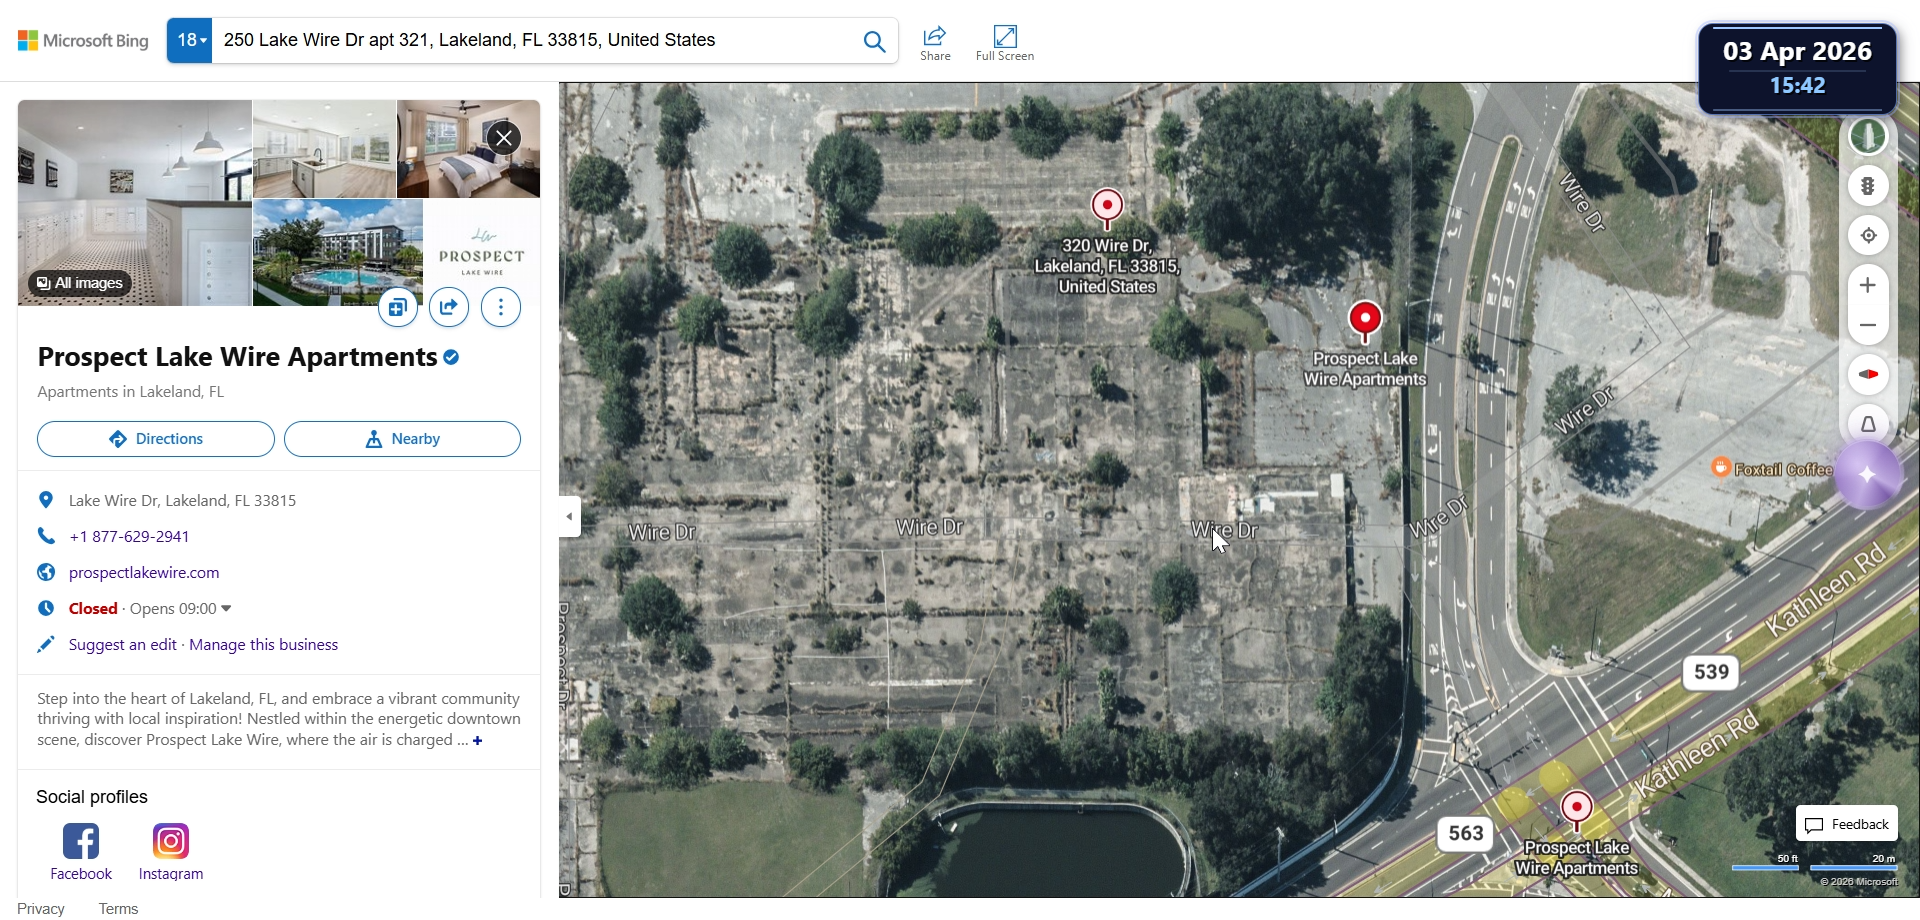Open the map style selector button

1868,136
